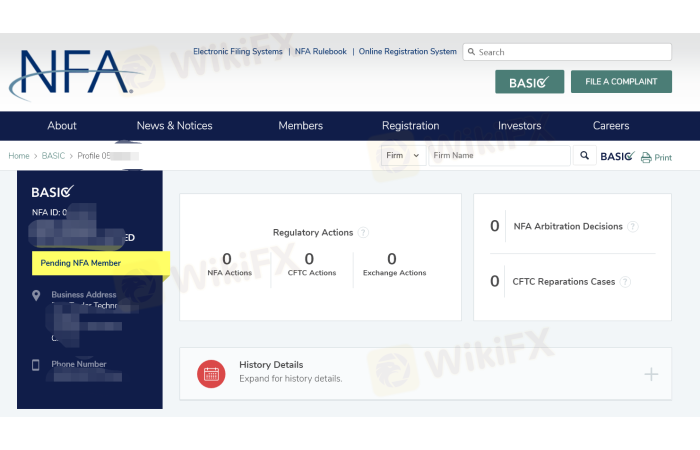
Task: Click the green BASIC button
Action: click(x=529, y=82)
